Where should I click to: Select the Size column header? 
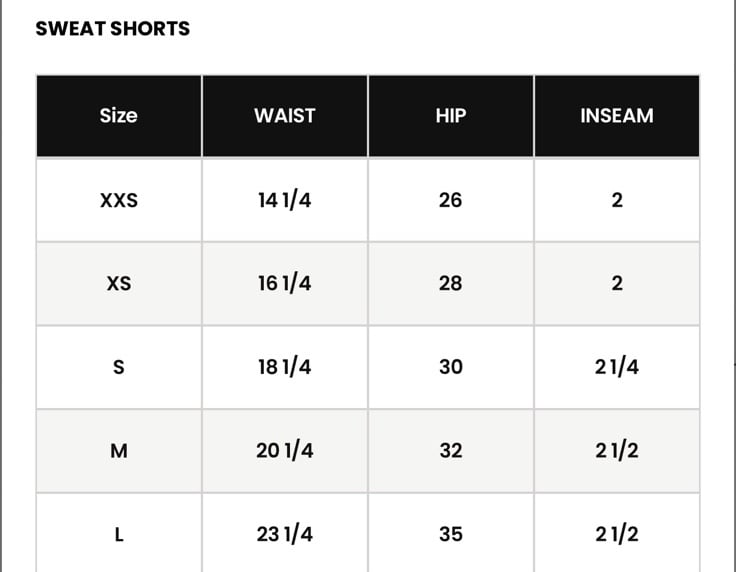119,115
